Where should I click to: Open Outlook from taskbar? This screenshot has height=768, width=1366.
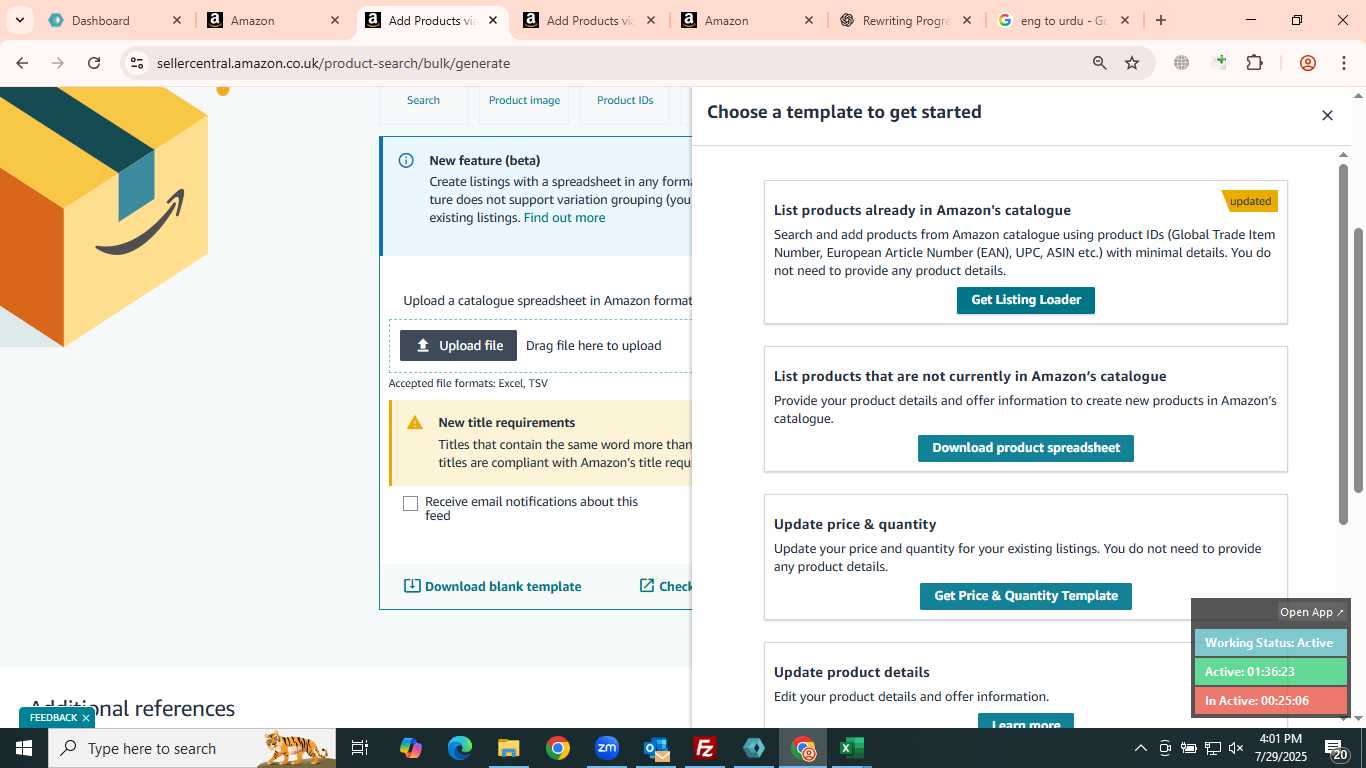click(656, 748)
